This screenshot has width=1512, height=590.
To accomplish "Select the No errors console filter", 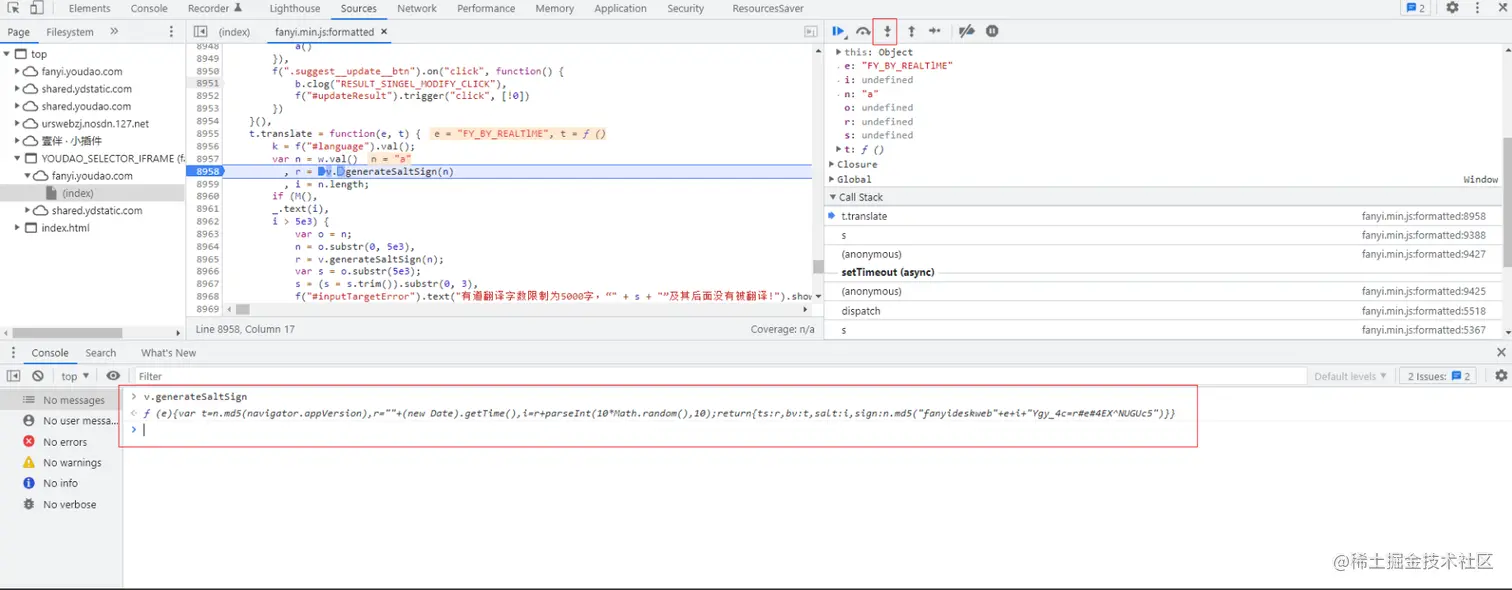I will click(61, 442).
